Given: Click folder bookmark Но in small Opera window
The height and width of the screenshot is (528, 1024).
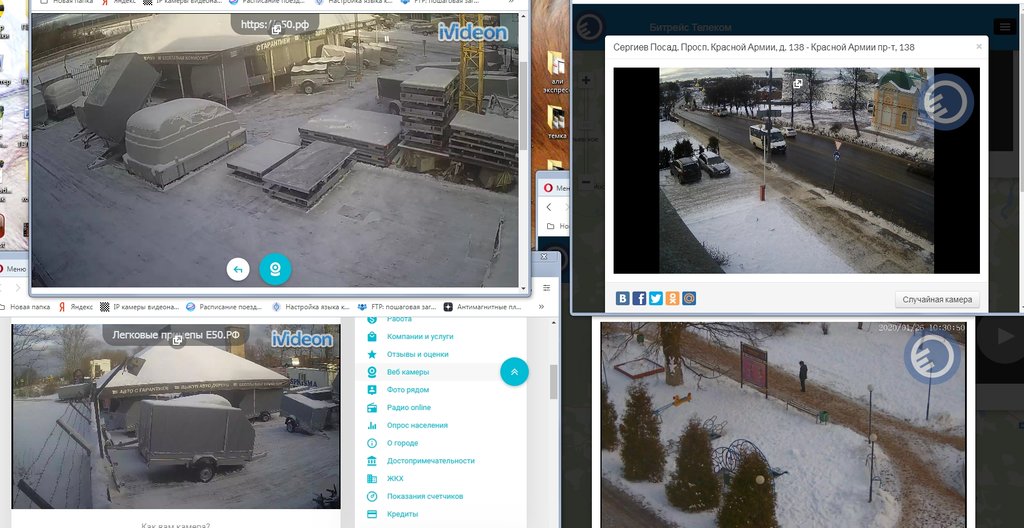Looking at the screenshot, I should tap(556, 226).
